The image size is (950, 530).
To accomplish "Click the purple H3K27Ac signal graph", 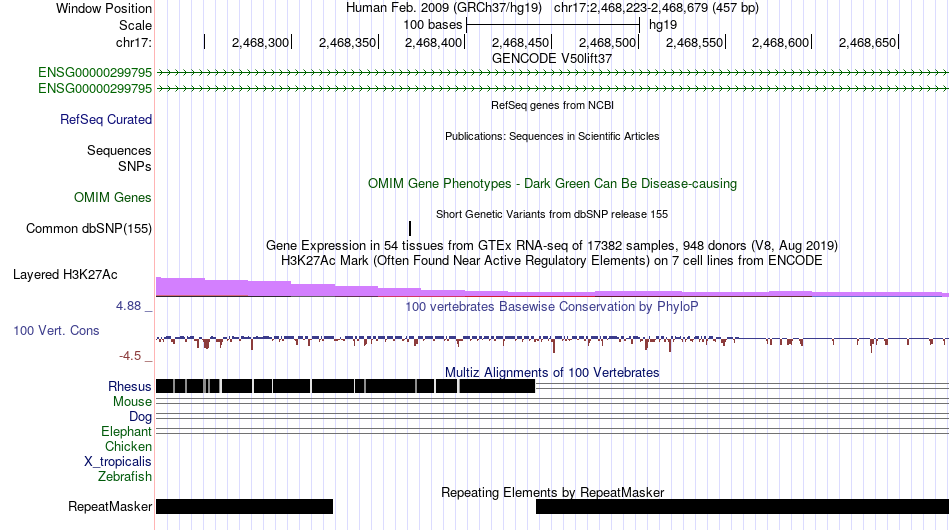I will tap(552, 287).
